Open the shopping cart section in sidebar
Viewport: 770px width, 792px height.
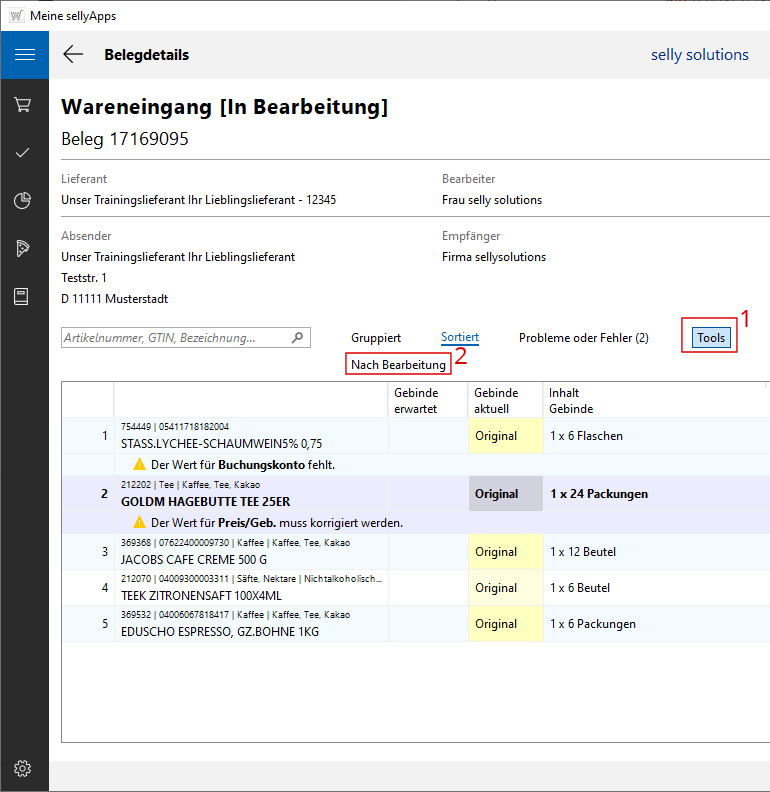(23, 104)
